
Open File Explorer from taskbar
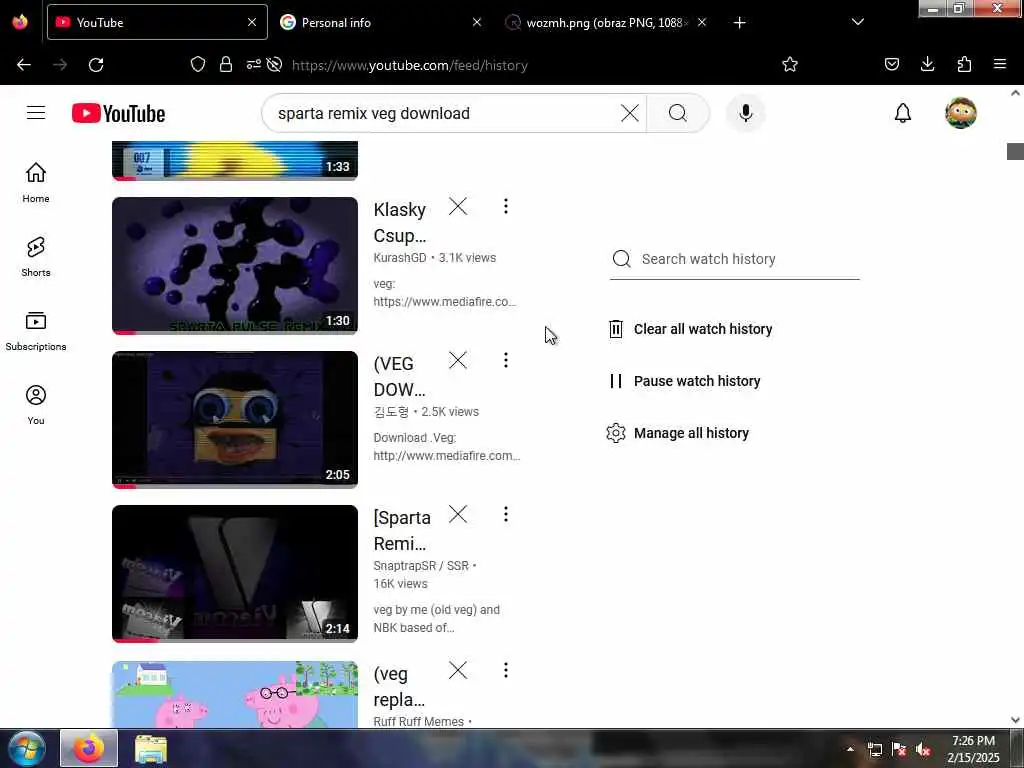(151, 749)
